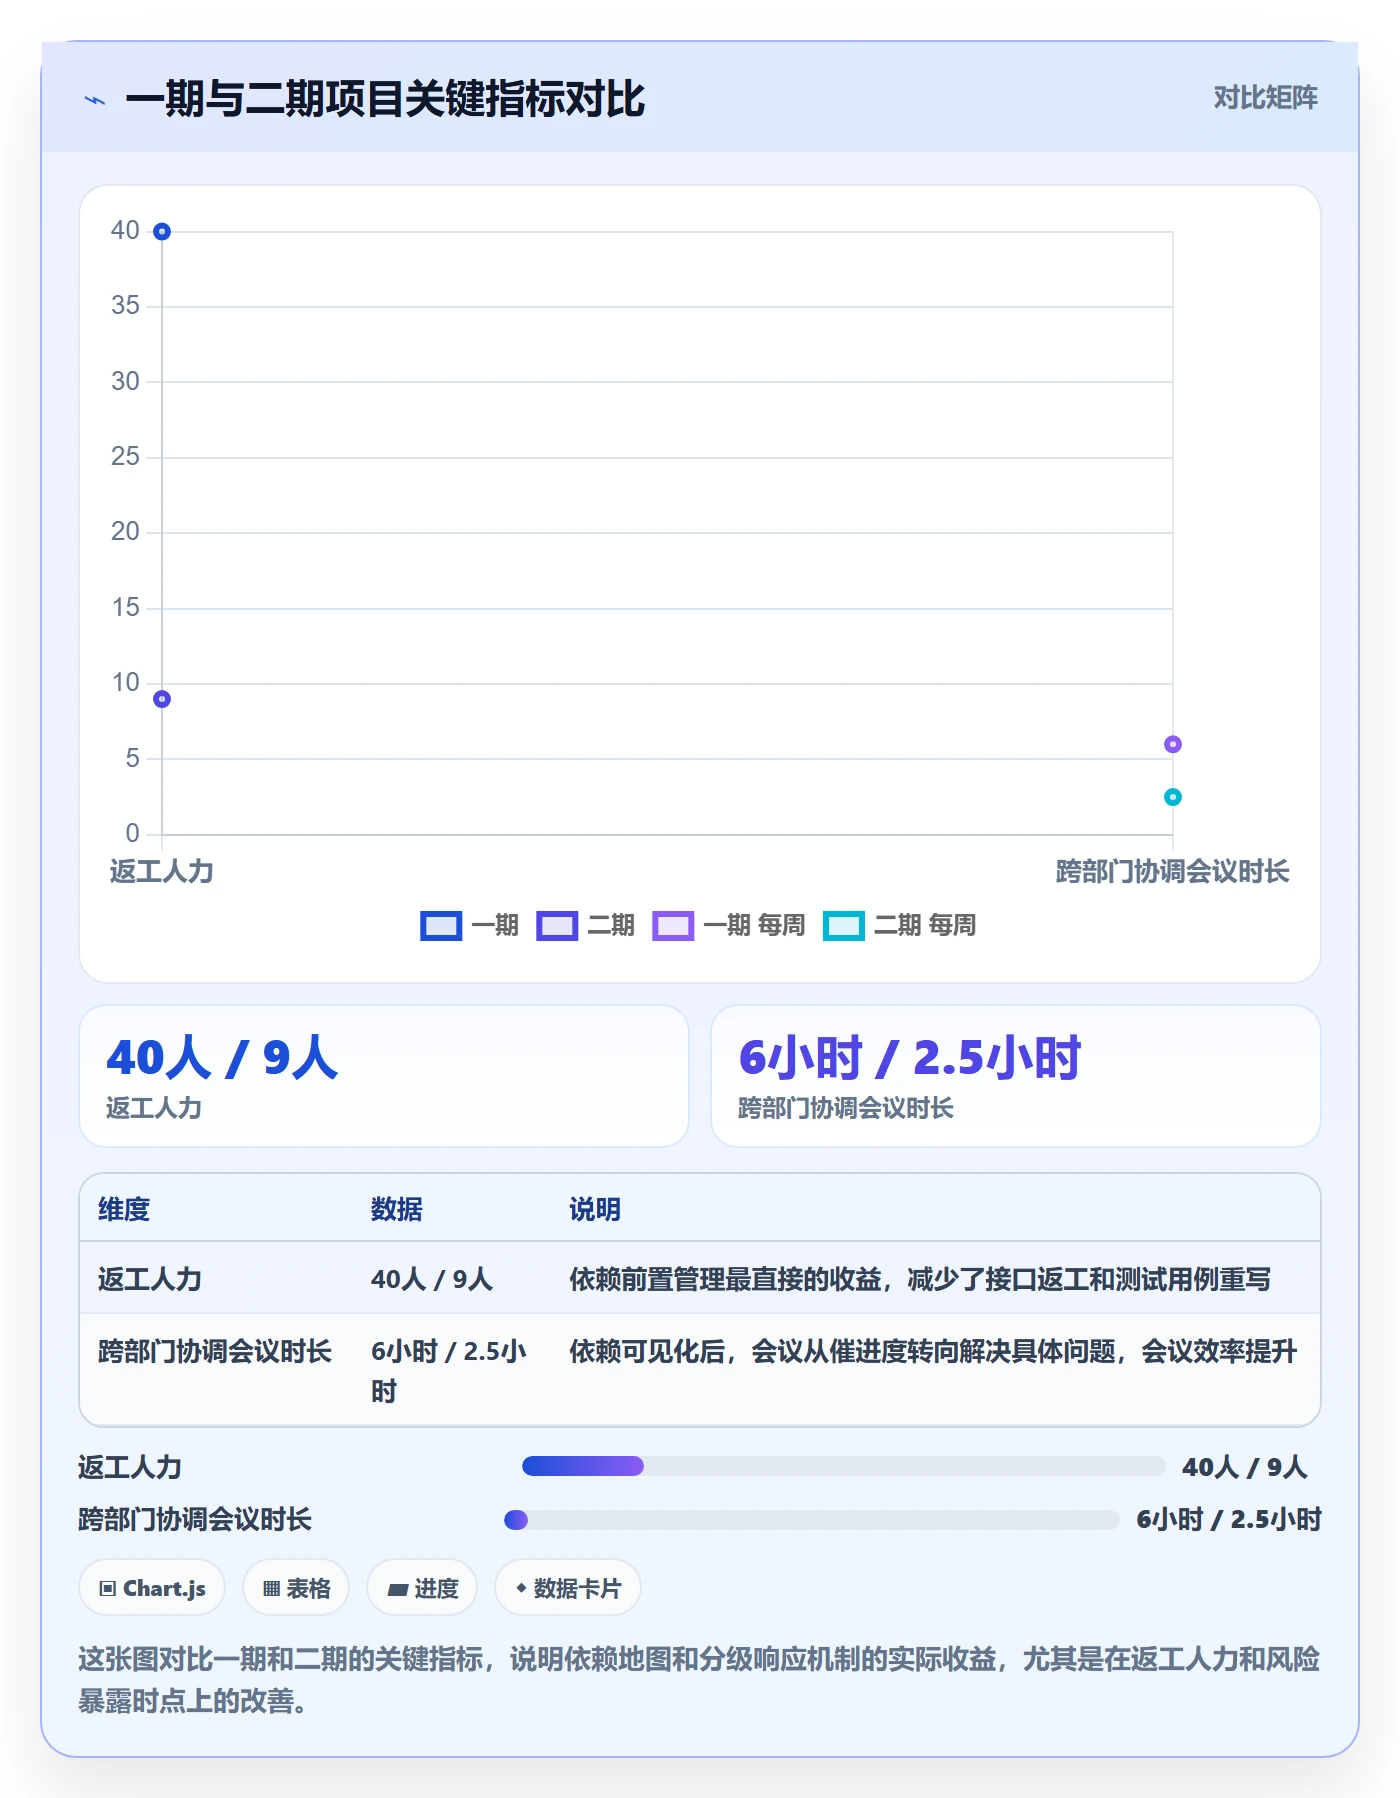The height and width of the screenshot is (1798, 1400).
Task: Click the Chart.js tag chip
Action: click(152, 1588)
